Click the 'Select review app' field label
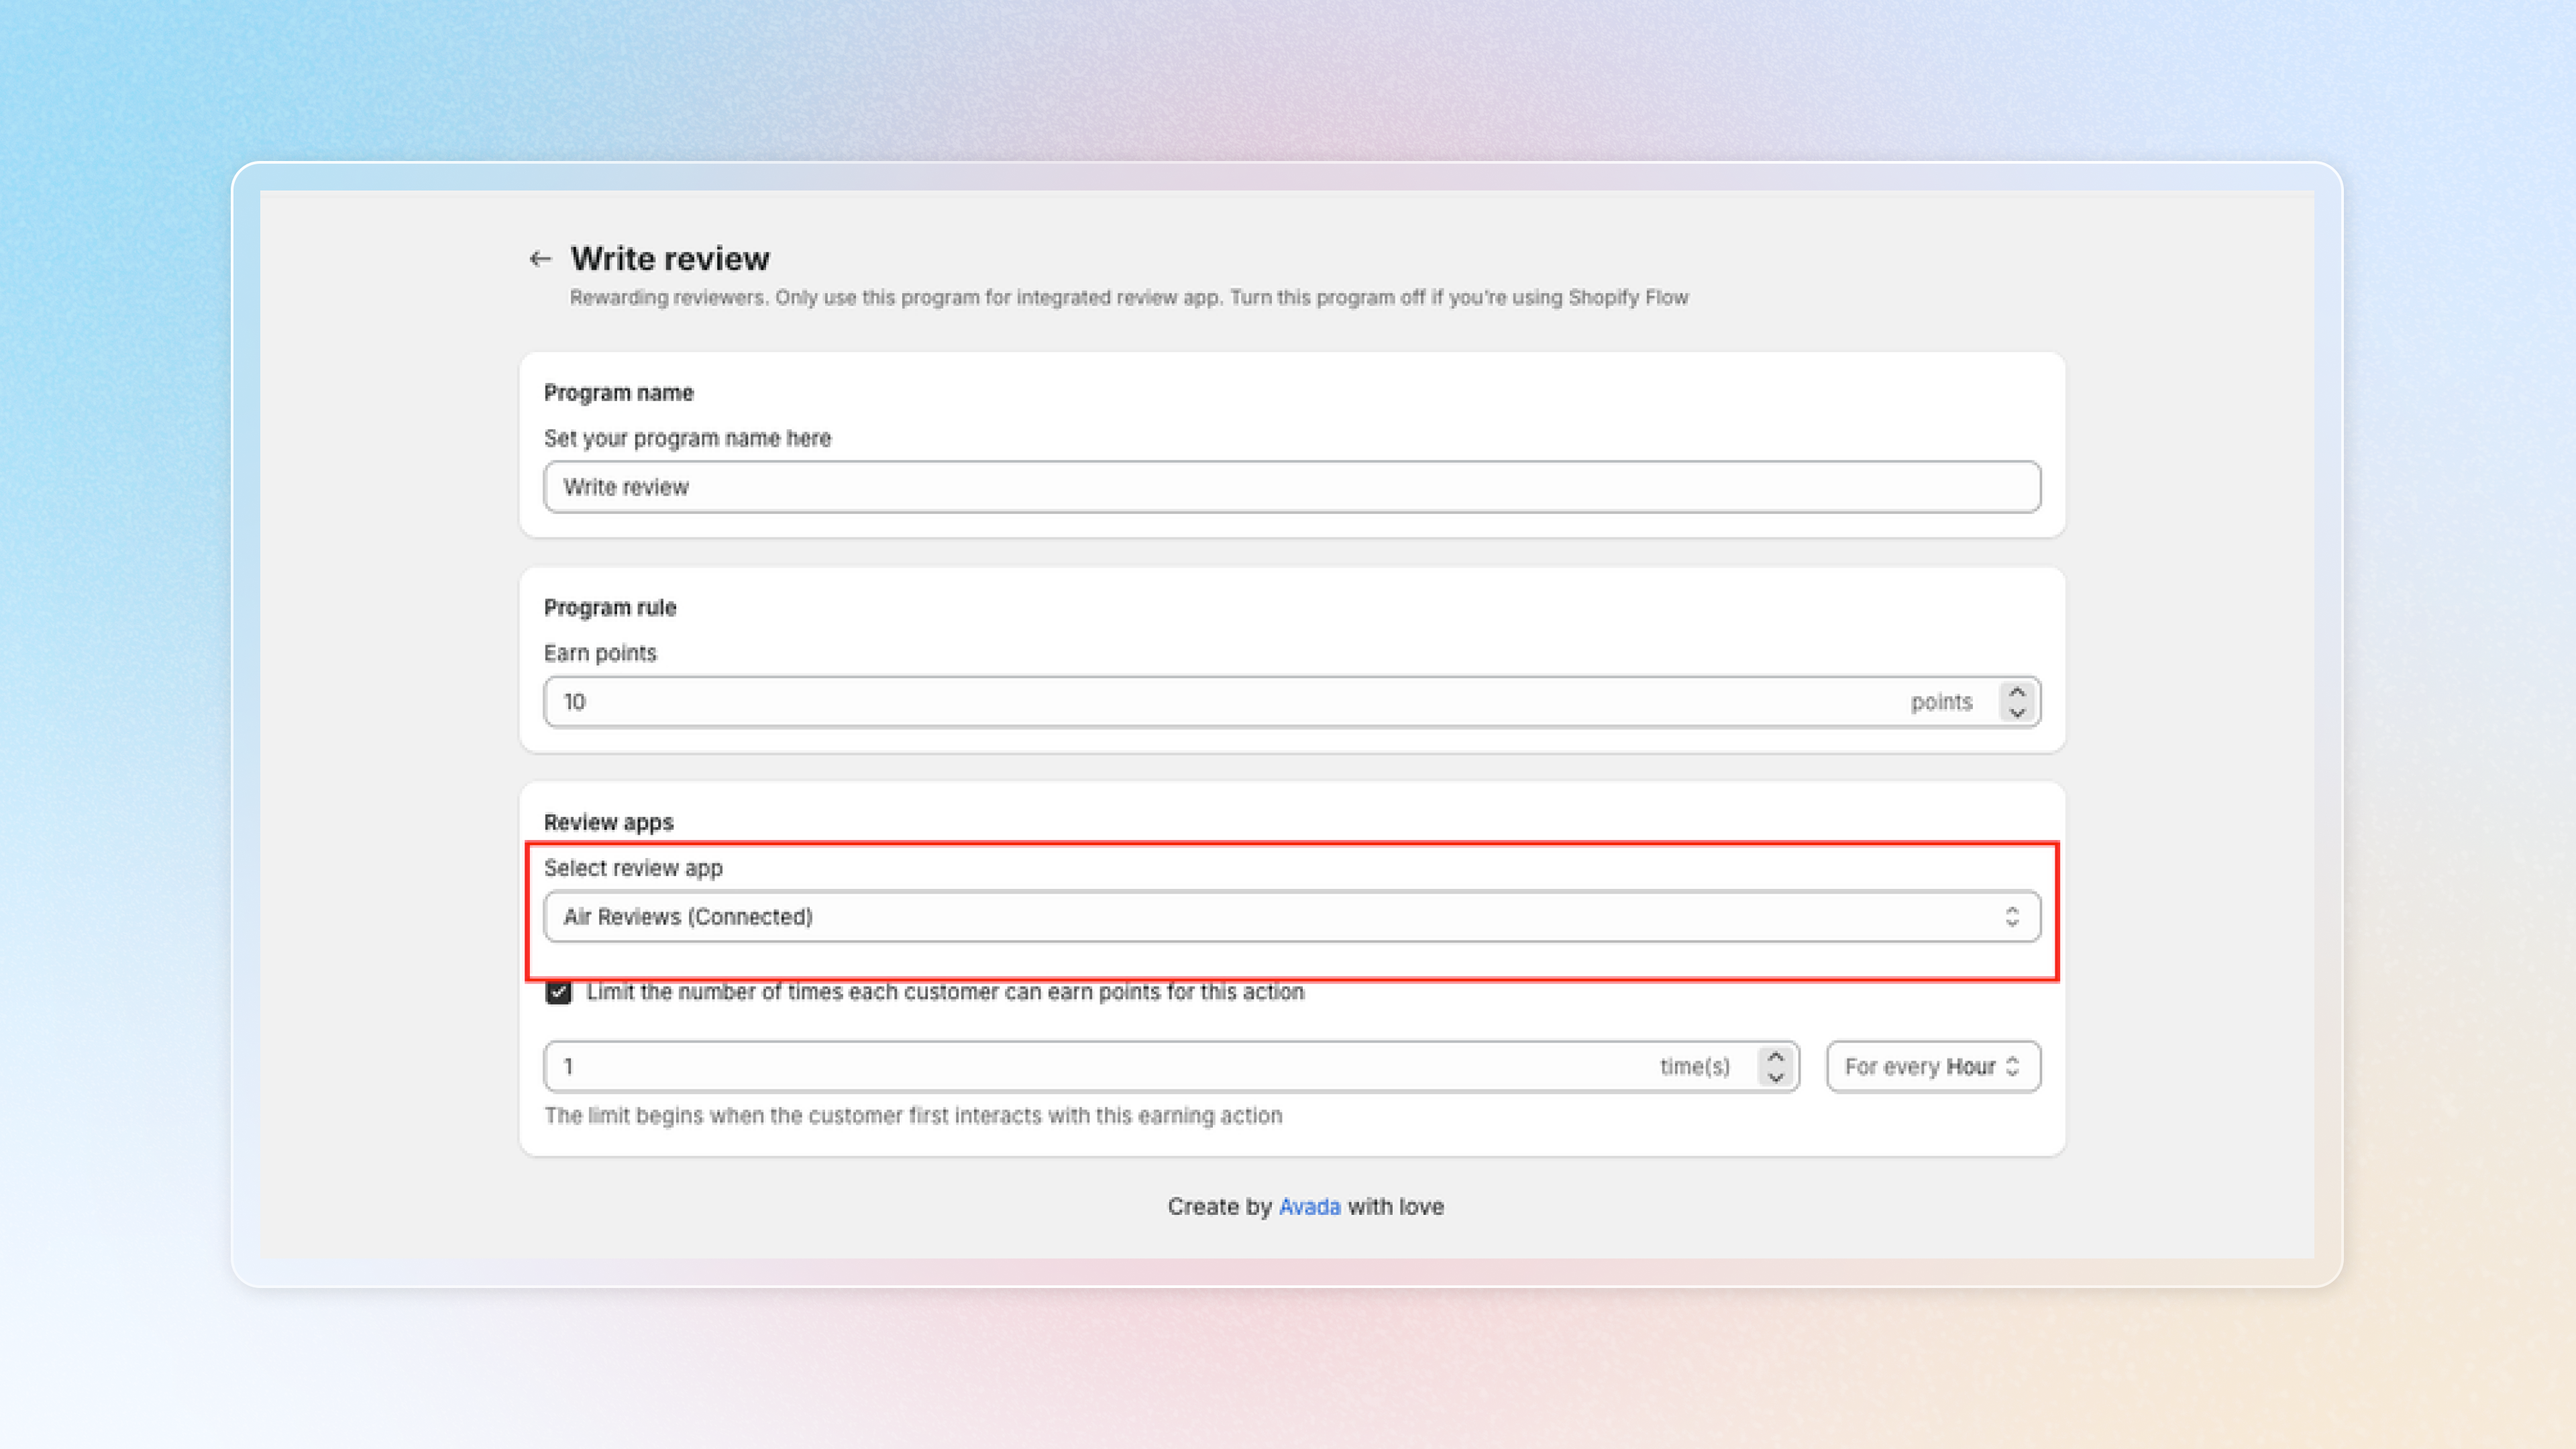Viewport: 2576px width, 1449px height. [633, 868]
